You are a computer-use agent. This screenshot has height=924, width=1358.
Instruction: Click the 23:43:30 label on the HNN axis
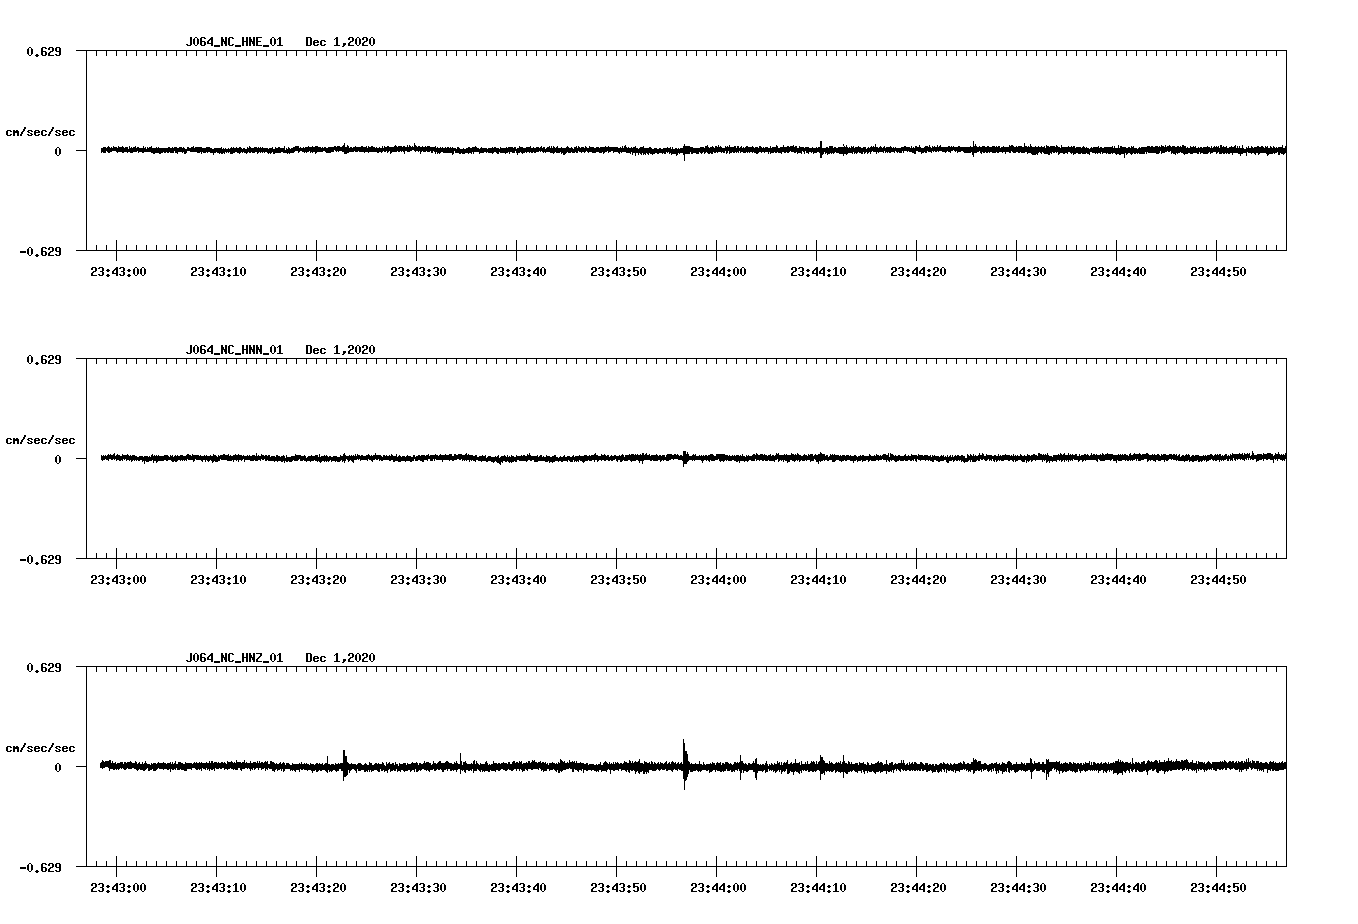pyautogui.click(x=419, y=577)
